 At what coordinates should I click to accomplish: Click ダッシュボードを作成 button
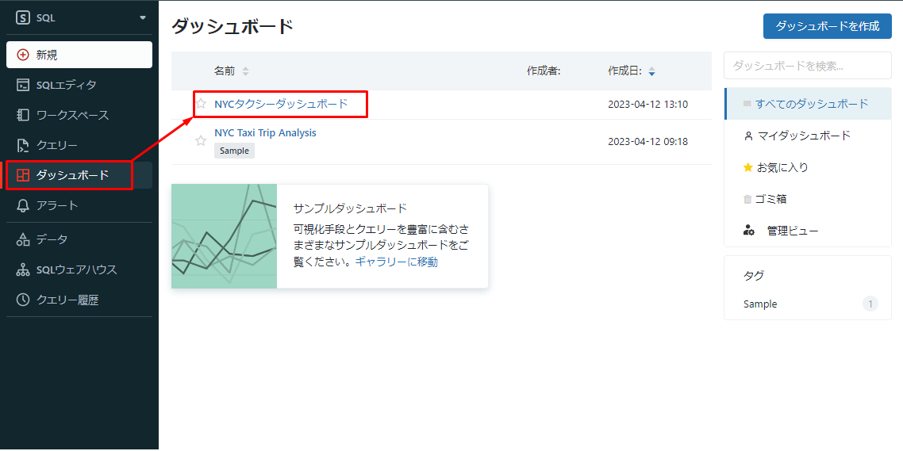(827, 26)
